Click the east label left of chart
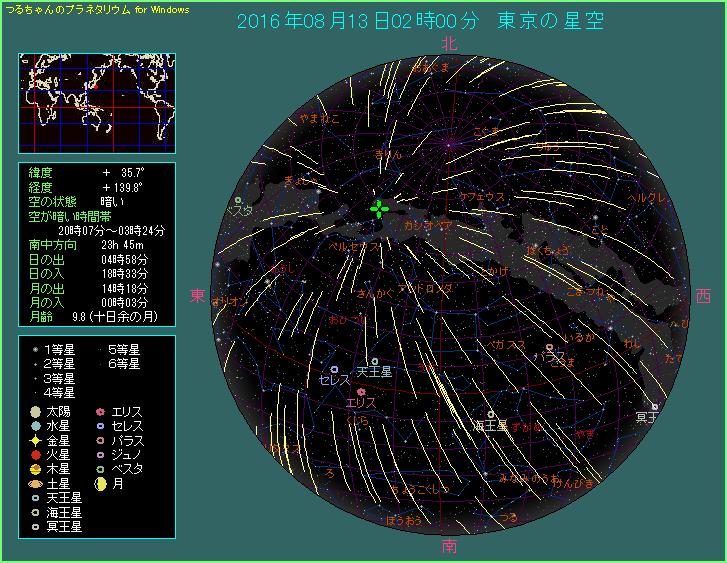Viewport: 727px width, 563px height. coord(197,296)
